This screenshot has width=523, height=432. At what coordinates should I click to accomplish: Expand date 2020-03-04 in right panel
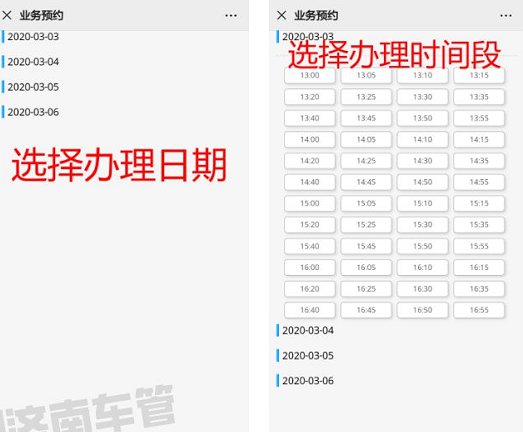click(308, 331)
